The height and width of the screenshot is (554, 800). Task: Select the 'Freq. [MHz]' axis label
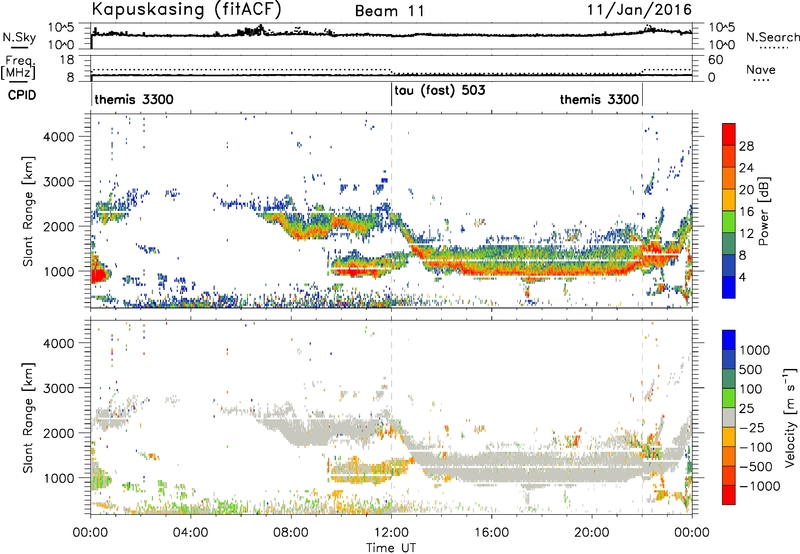(x=18, y=67)
